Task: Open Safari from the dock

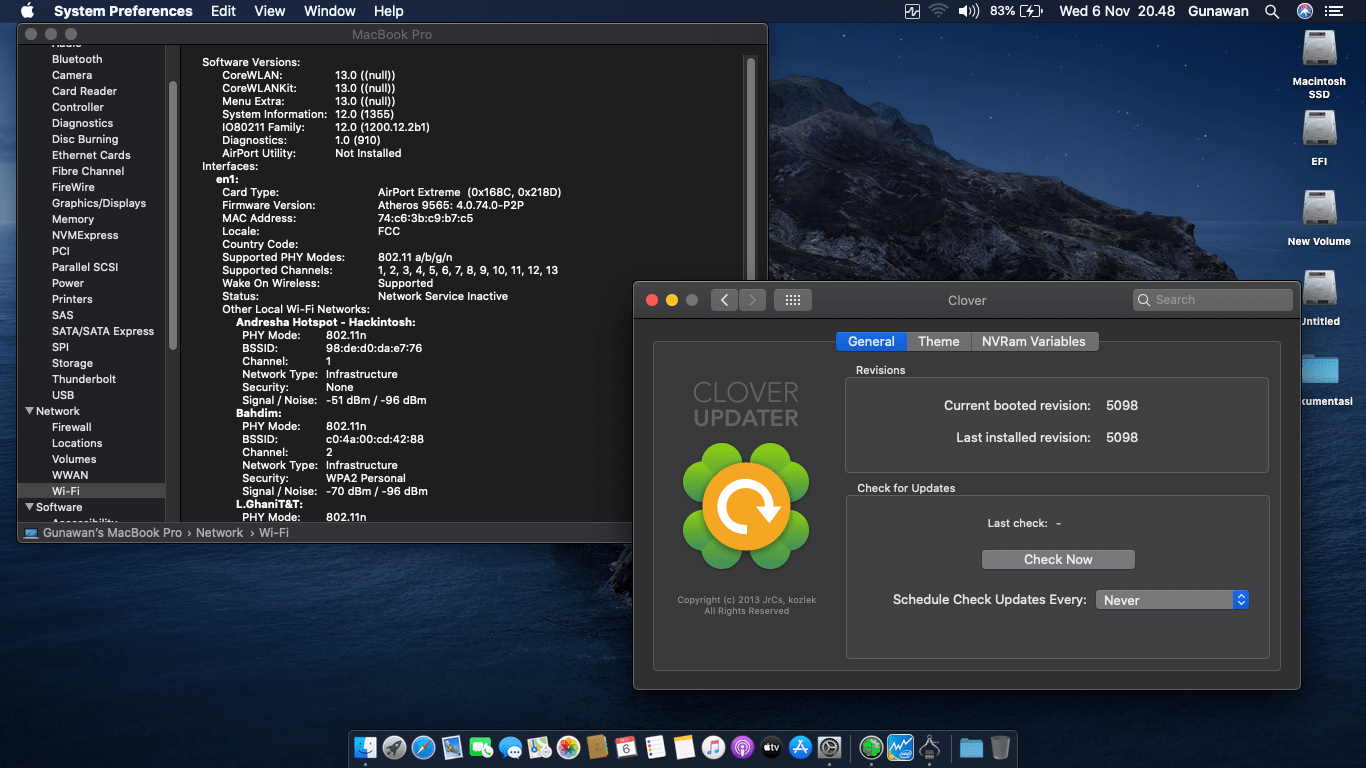Action: click(x=423, y=747)
